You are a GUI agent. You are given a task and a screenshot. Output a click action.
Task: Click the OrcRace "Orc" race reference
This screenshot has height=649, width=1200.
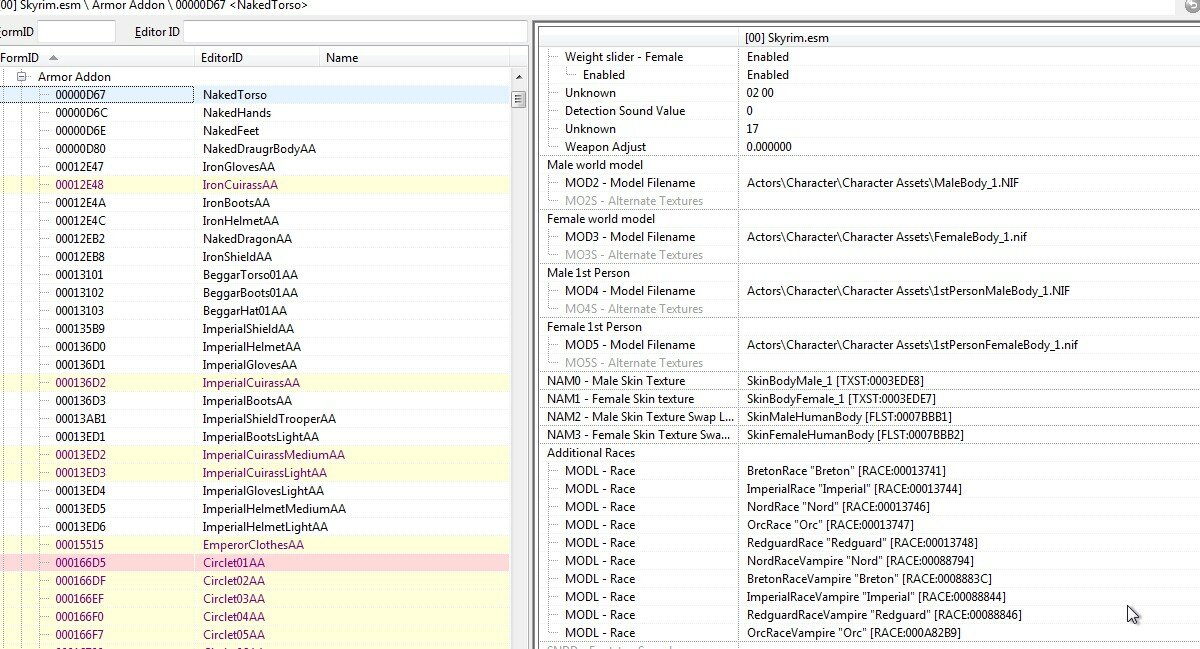832,525
